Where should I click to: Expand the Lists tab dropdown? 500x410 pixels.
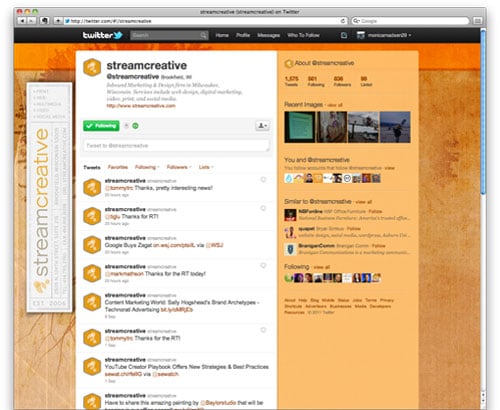[212, 167]
